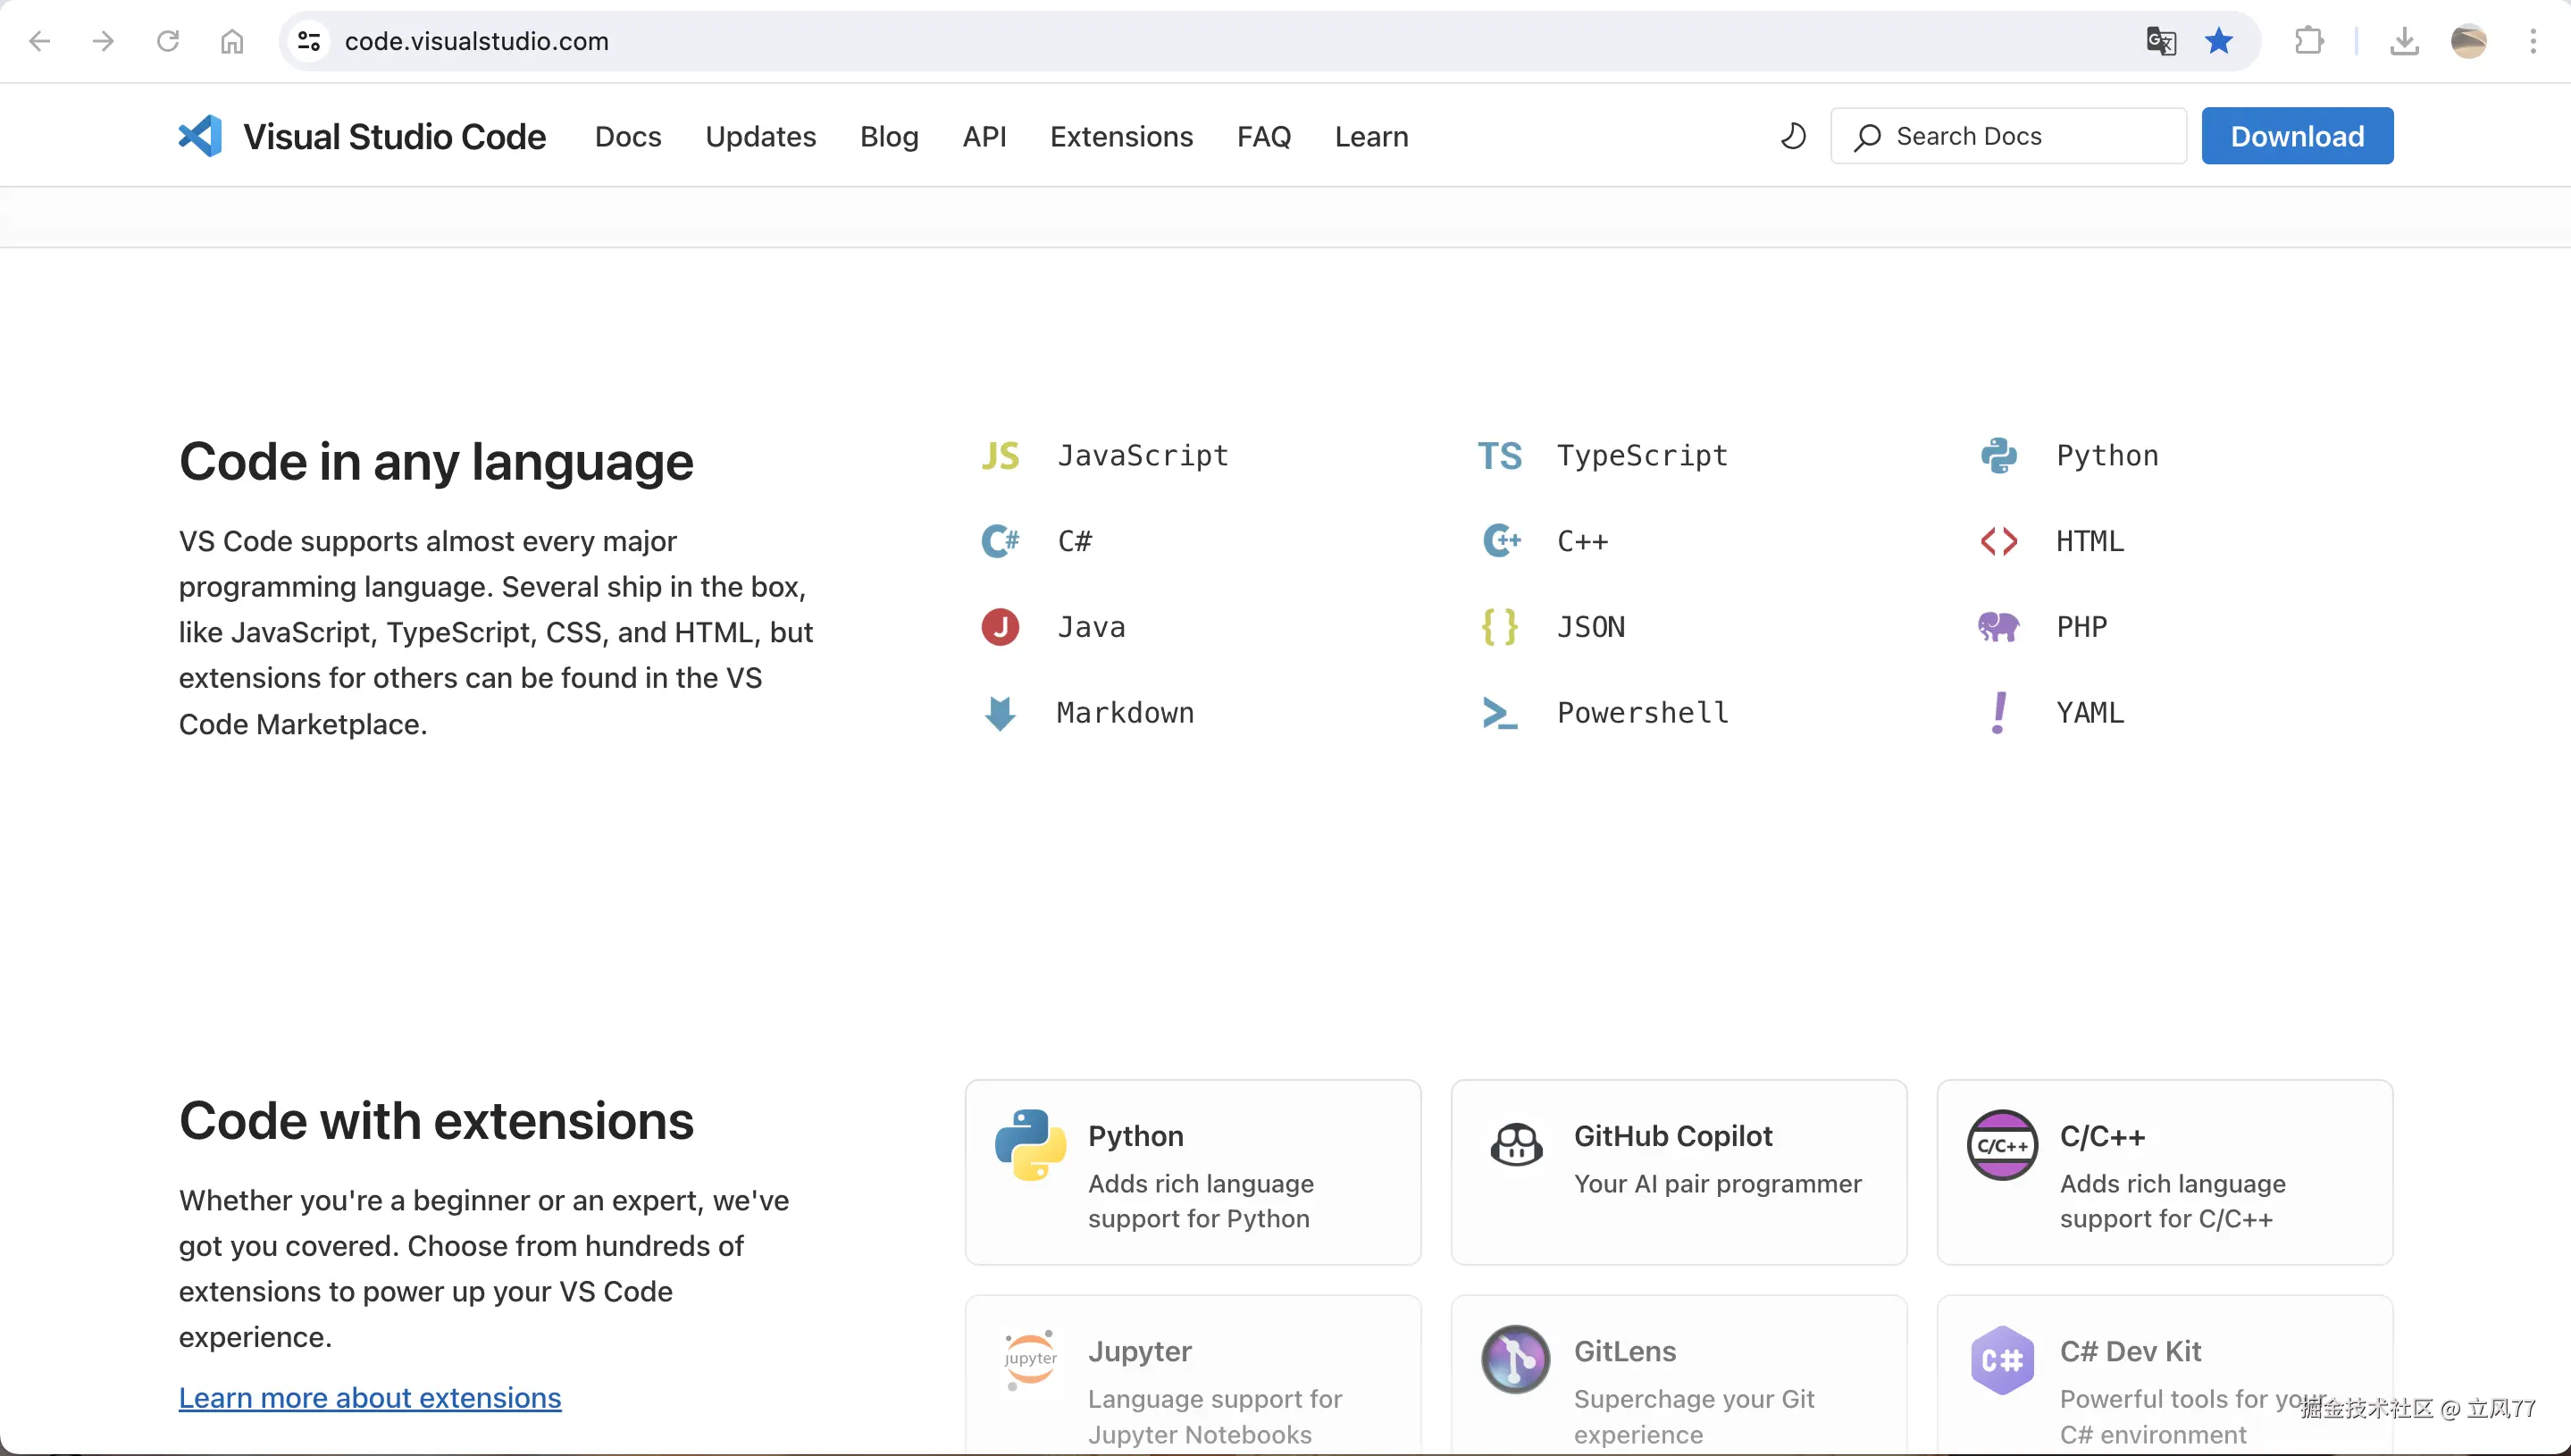The height and width of the screenshot is (1456, 2571).
Task: View site information in address bar
Action: pyautogui.click(x=309, y=41)
